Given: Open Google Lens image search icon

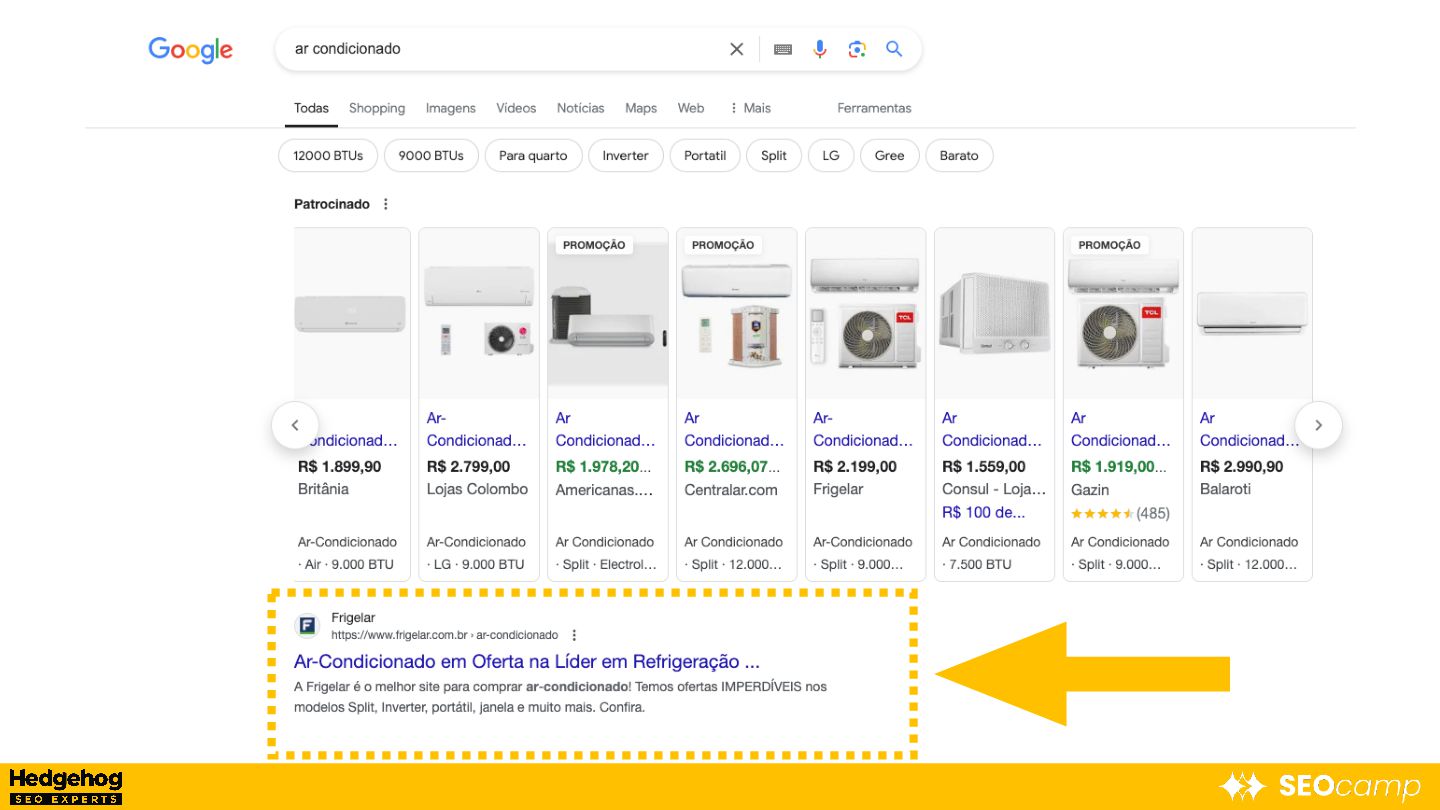Looking at the screenshot, I should [x=857, y=49].
